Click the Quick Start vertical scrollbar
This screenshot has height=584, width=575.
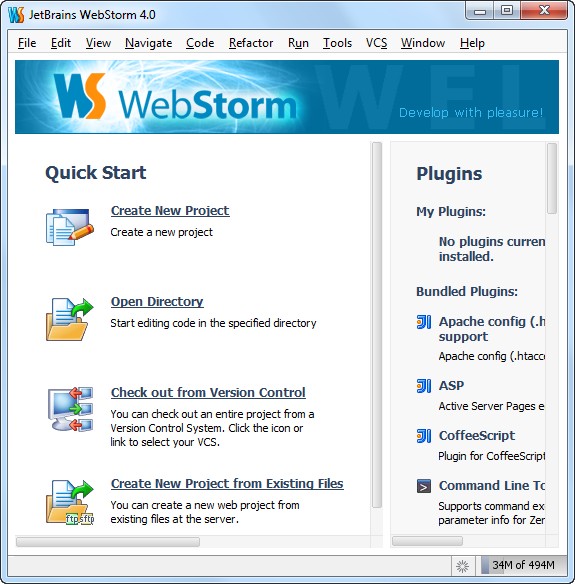pos(377,324)
